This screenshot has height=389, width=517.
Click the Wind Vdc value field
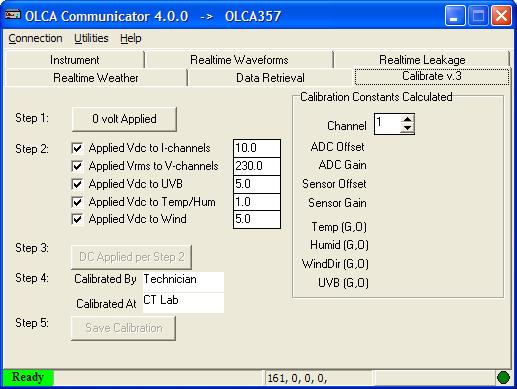[257, 219]
